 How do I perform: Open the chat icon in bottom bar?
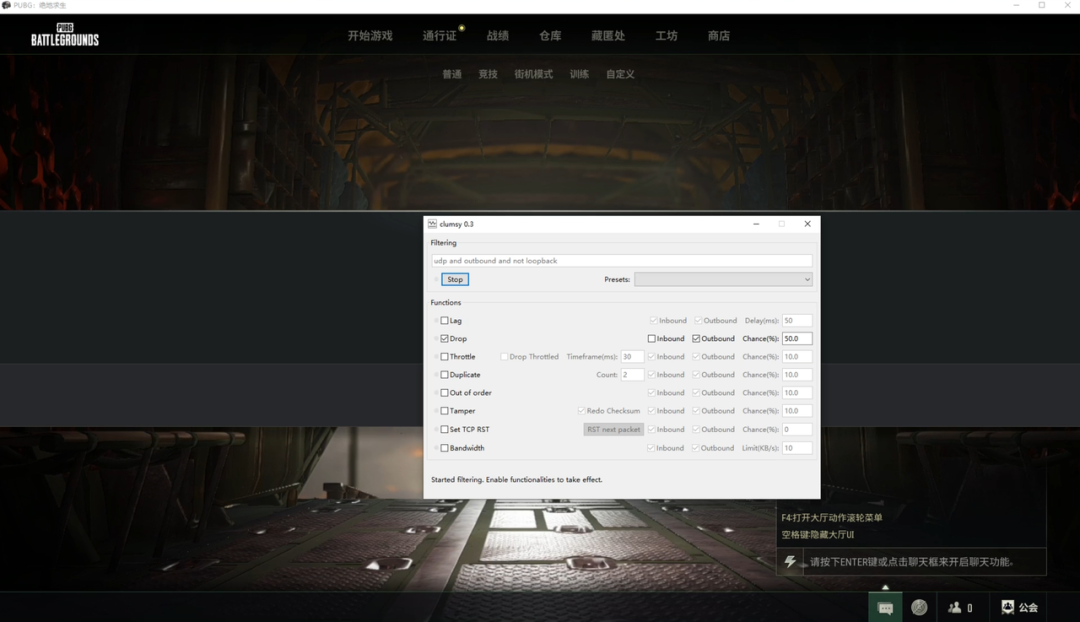[885, 608]
